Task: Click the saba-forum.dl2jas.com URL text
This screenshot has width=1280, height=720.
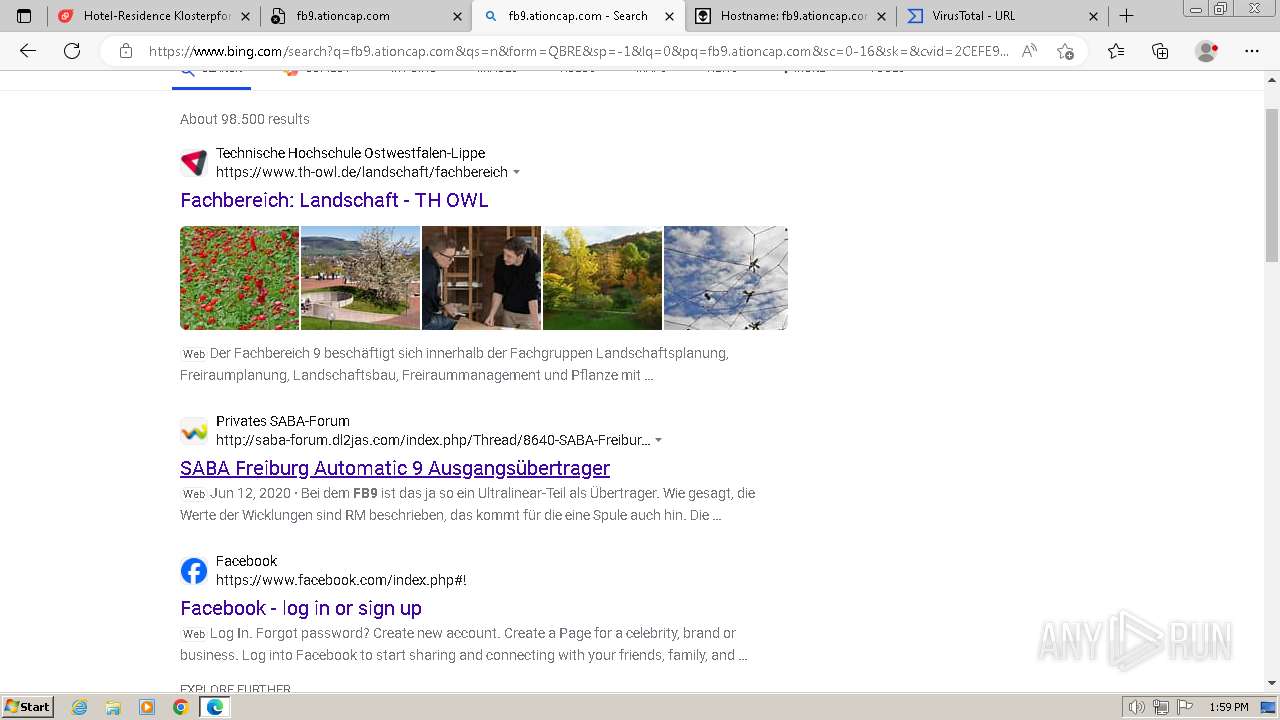Action: pos(433,440)
